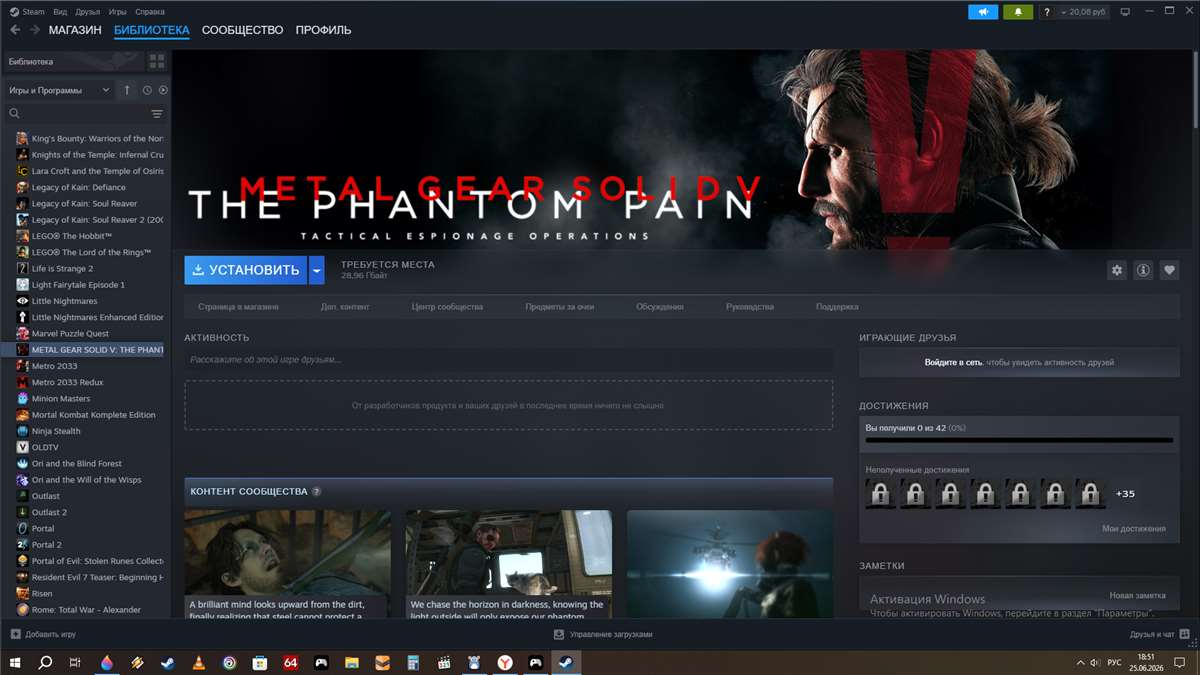Click the library search field

(75, 114)
